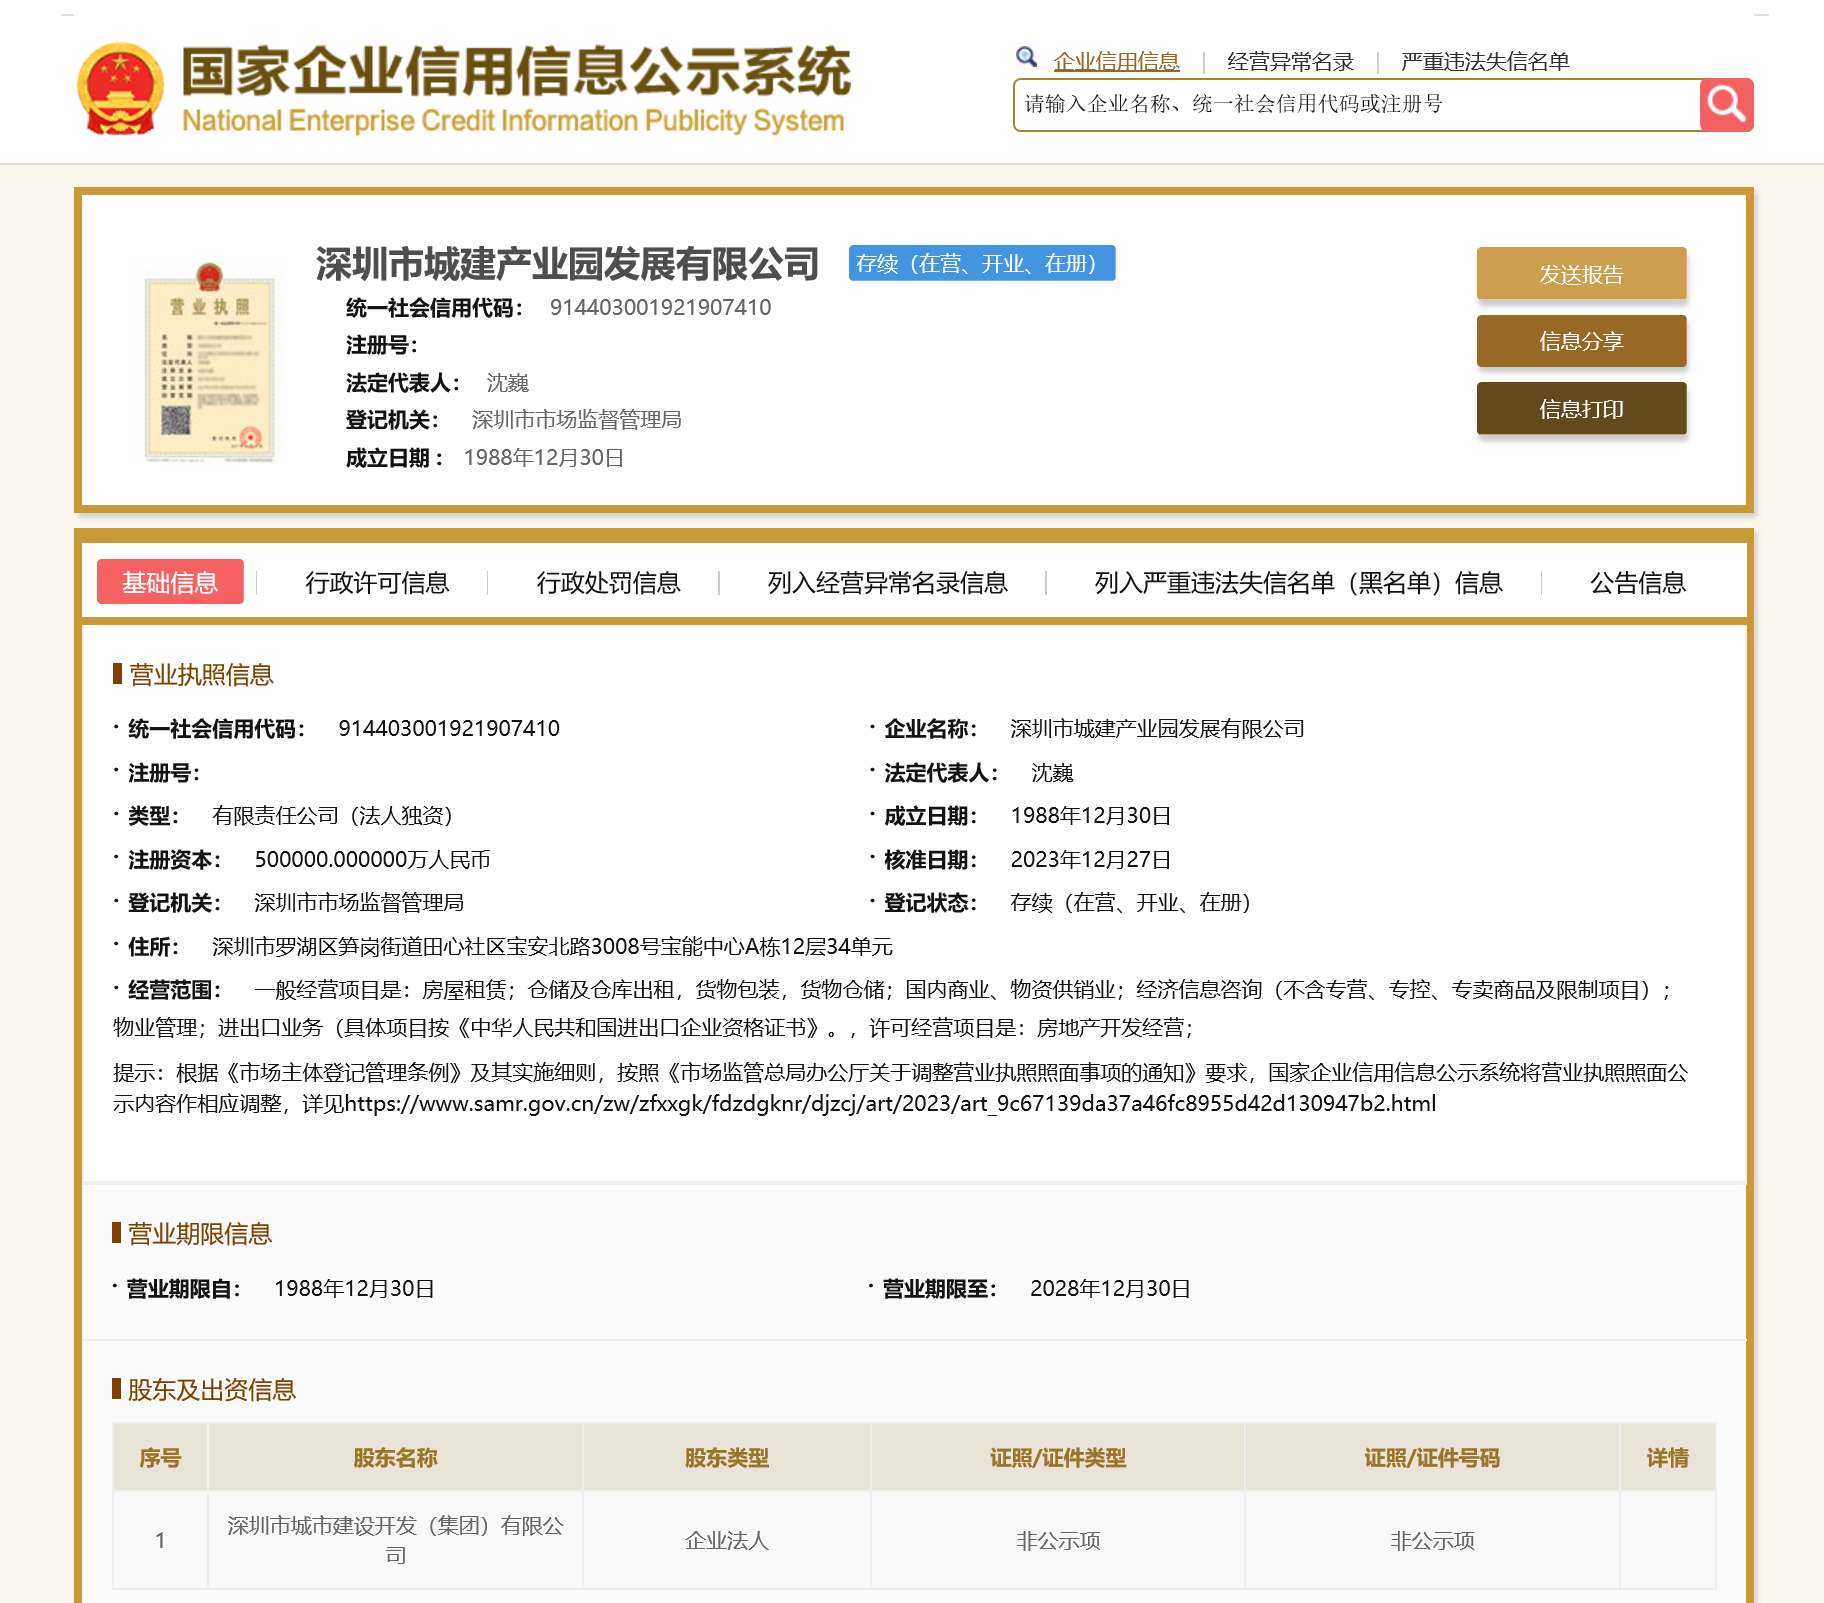Open the 列入经营异常名录信息 tab
Viewport: 1824px width, 1603px height.
pos(887,582)
